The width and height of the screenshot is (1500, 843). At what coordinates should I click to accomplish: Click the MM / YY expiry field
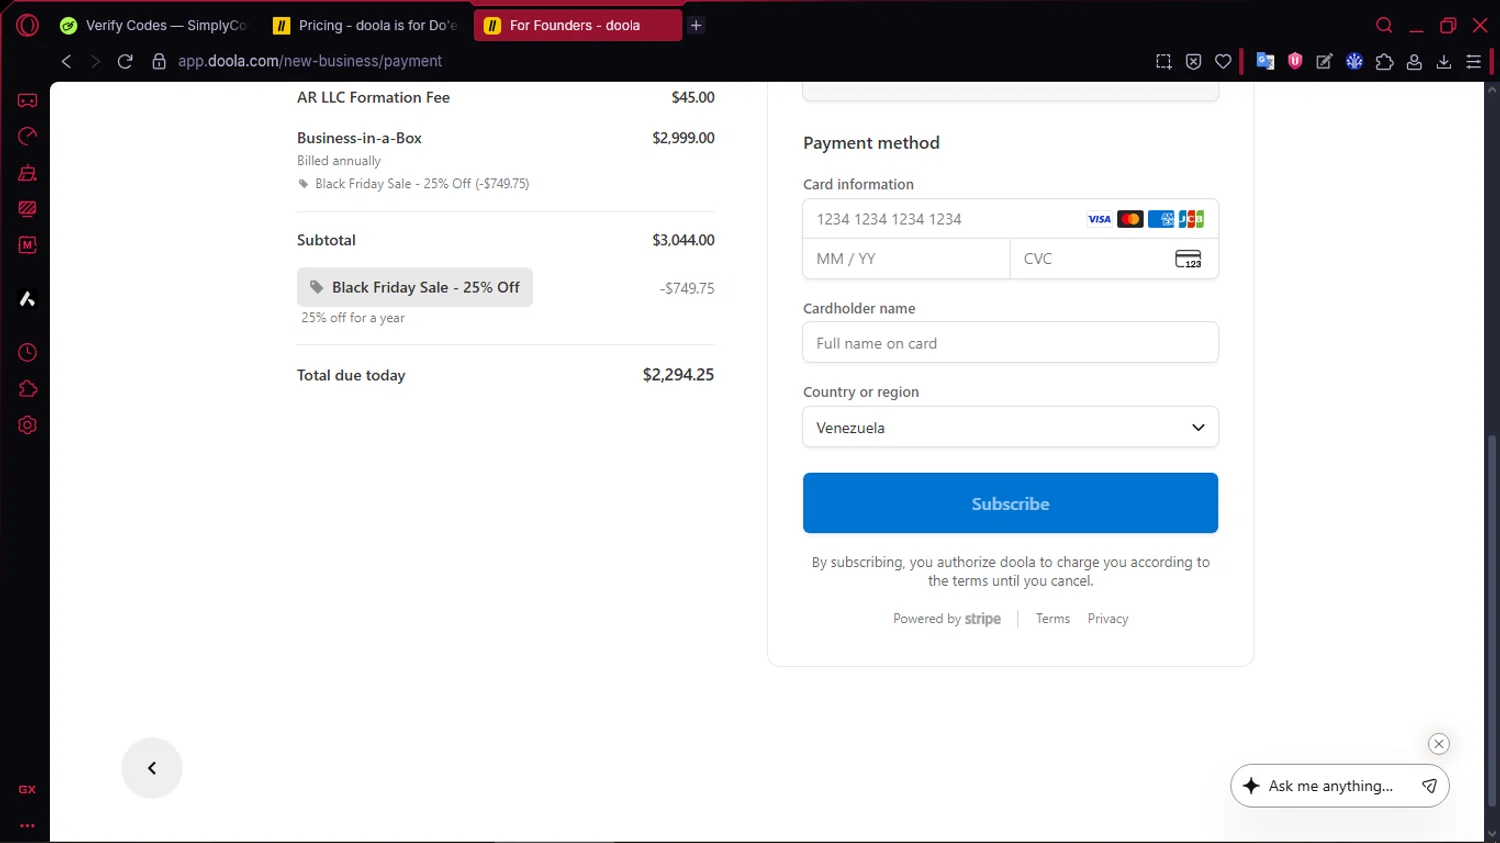tap(906, 258)
